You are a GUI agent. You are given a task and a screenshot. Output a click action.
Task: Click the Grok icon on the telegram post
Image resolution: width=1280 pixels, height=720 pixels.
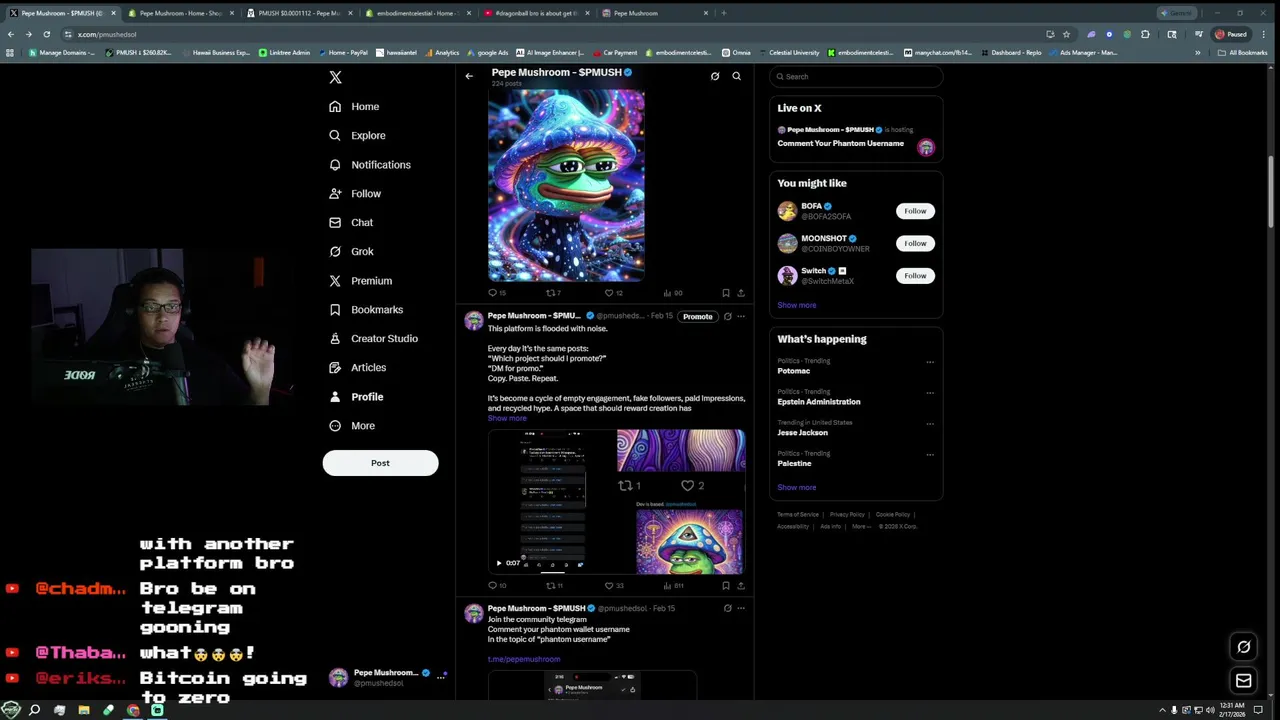click(727, 608)
